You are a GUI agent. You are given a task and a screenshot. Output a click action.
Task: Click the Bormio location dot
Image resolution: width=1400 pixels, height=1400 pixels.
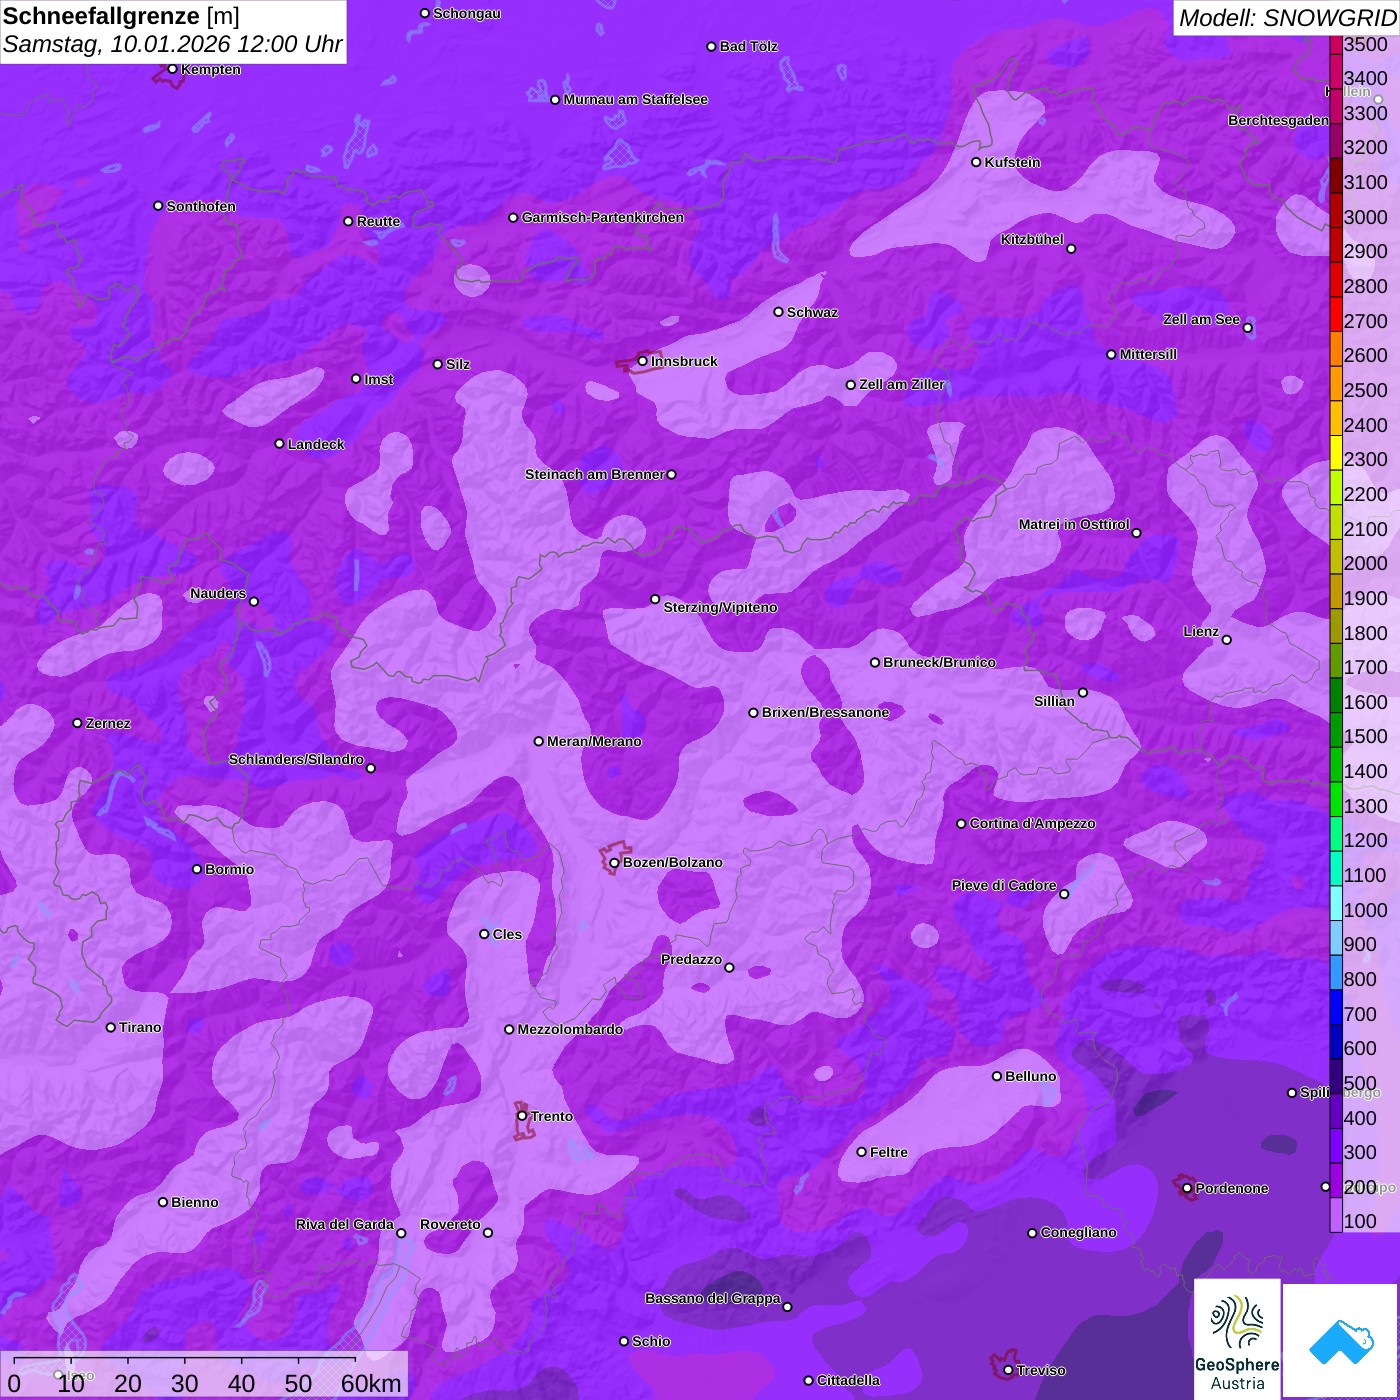tap(197, 869)
